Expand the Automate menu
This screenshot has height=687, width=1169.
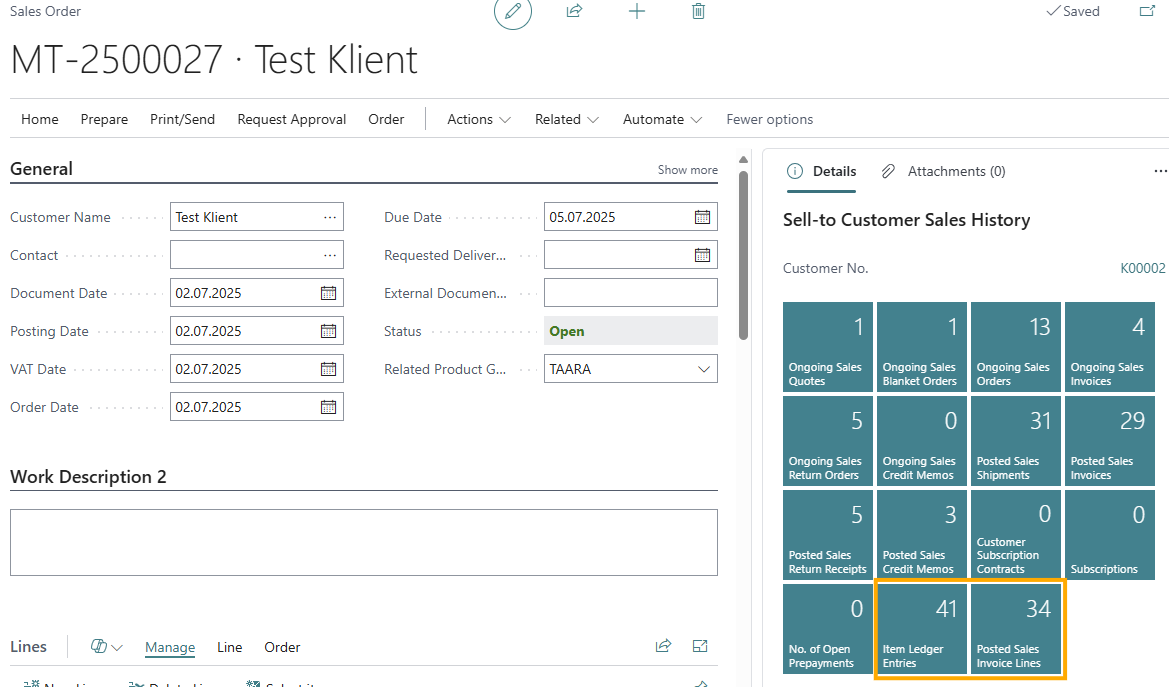[x=662, y=119]
